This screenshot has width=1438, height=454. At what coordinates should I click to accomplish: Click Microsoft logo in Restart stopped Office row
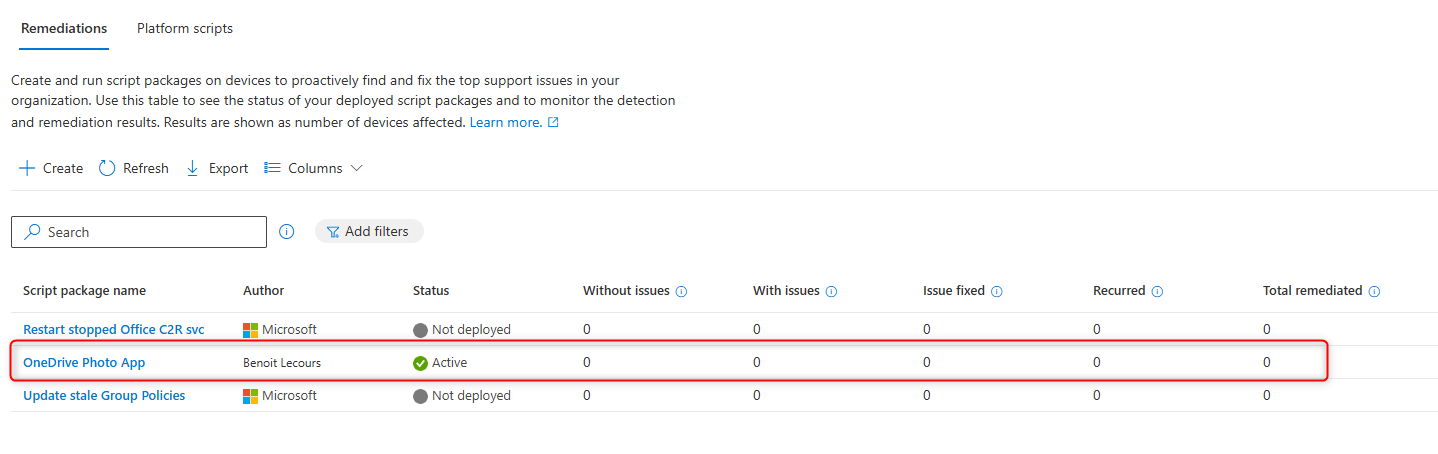click(x=251, y=329)
